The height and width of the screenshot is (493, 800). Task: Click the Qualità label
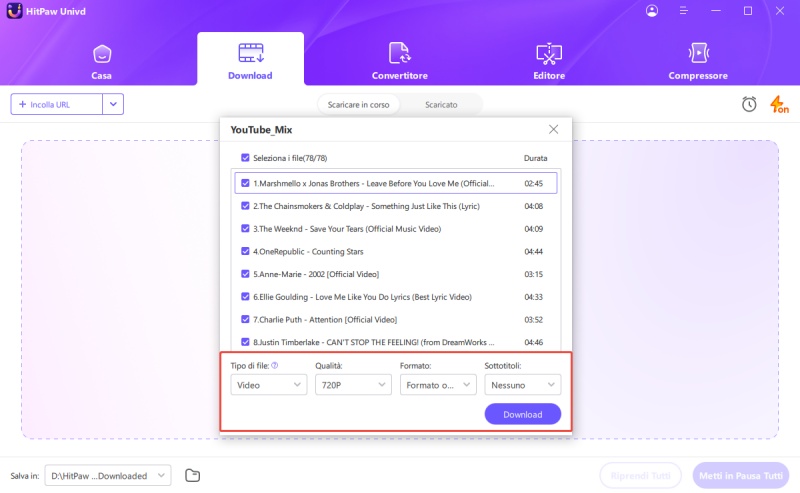[x=329, y=366]
